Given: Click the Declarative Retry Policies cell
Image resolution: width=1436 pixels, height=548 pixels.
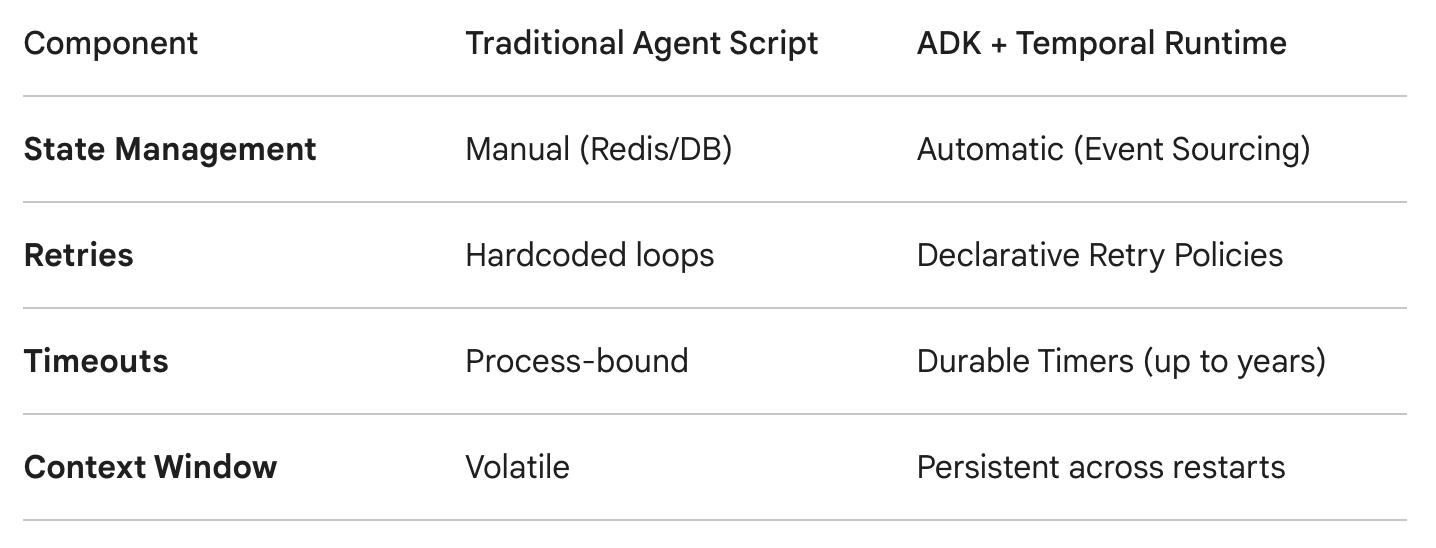Looking at the screenshot, I should (x=1100, y=255).
